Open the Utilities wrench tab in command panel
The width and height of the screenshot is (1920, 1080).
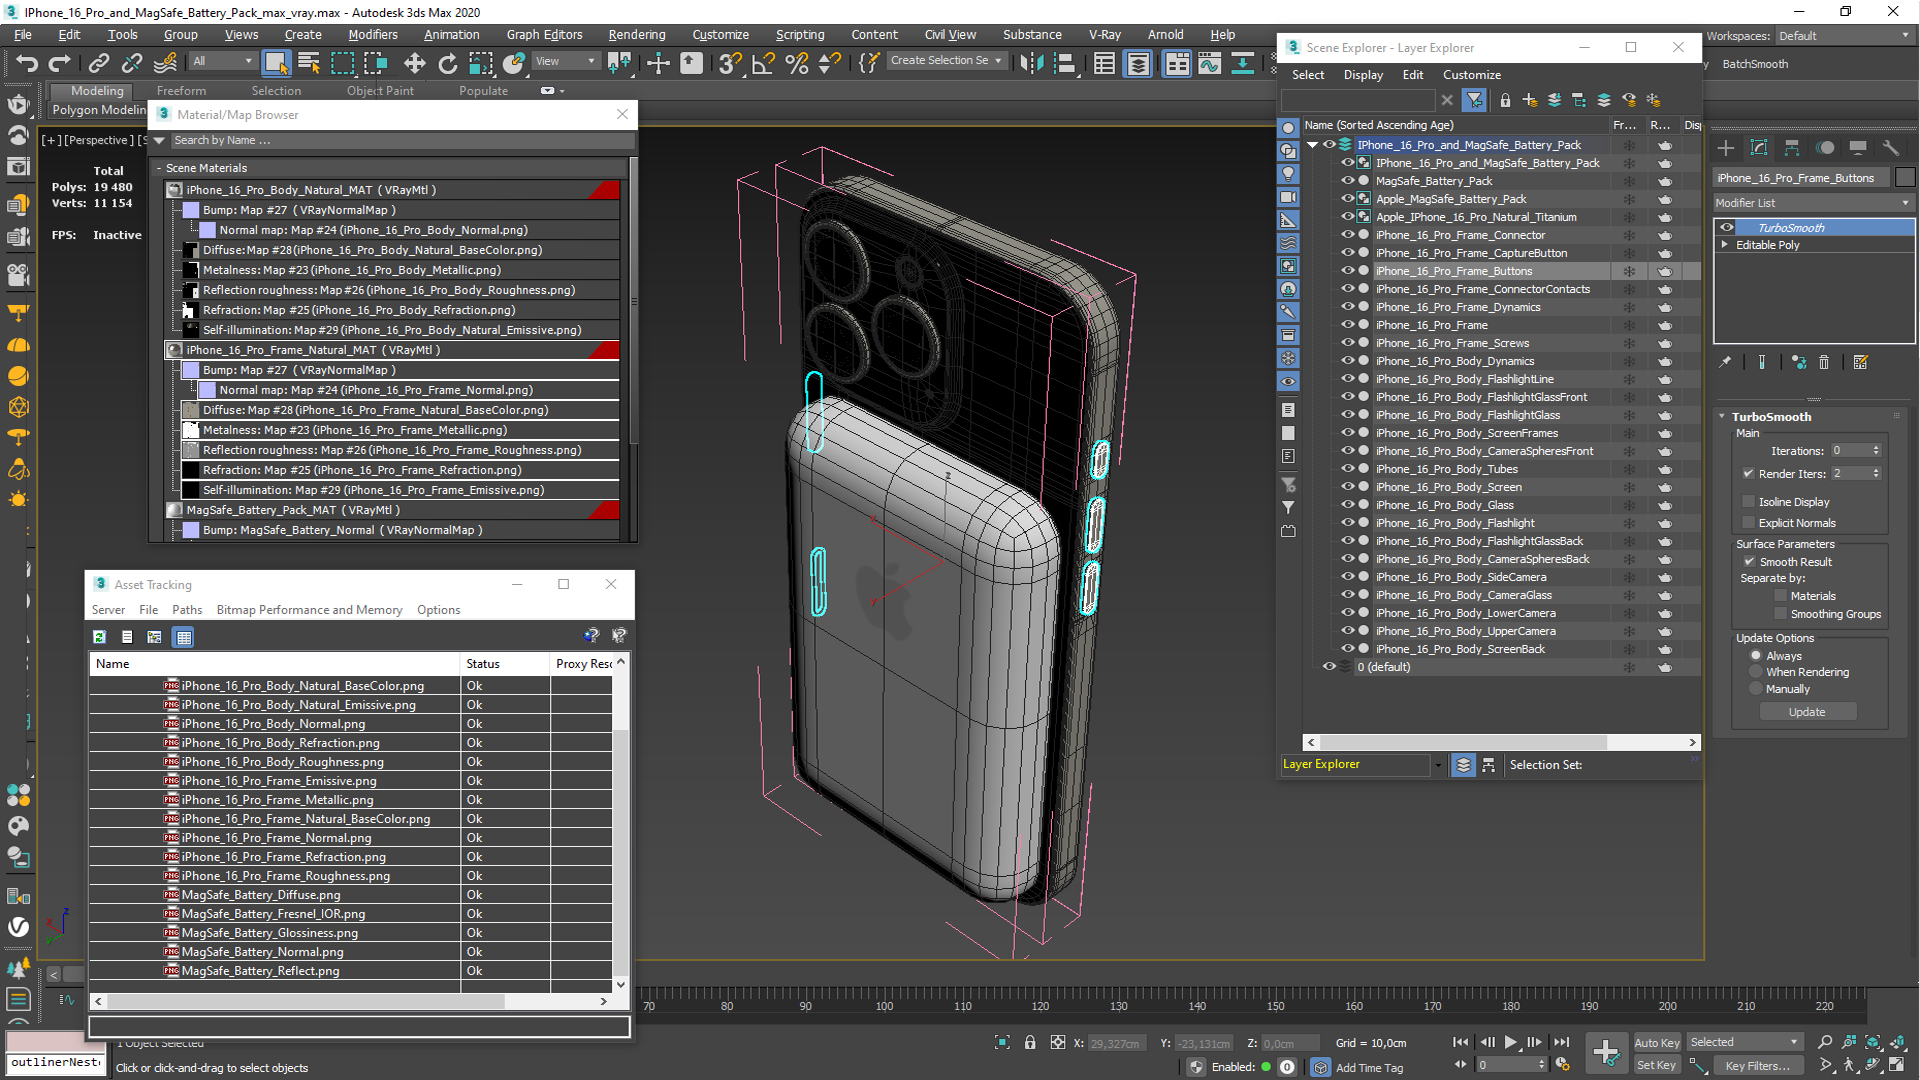click(1890, 148)
